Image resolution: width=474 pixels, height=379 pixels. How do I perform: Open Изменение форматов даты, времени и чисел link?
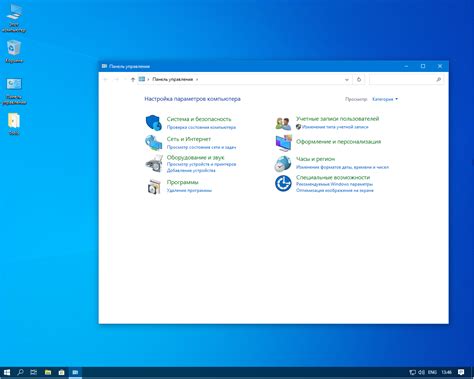(x=342, y=167)
